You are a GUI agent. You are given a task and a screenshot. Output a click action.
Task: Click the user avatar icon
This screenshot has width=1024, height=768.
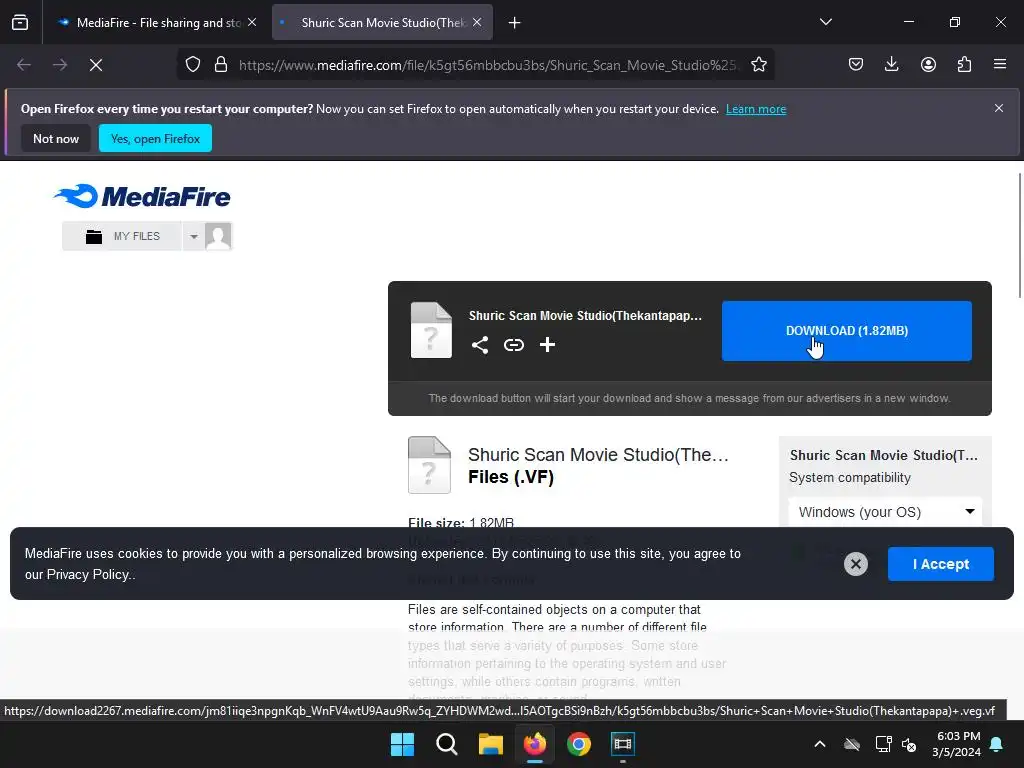pos(218,236)
